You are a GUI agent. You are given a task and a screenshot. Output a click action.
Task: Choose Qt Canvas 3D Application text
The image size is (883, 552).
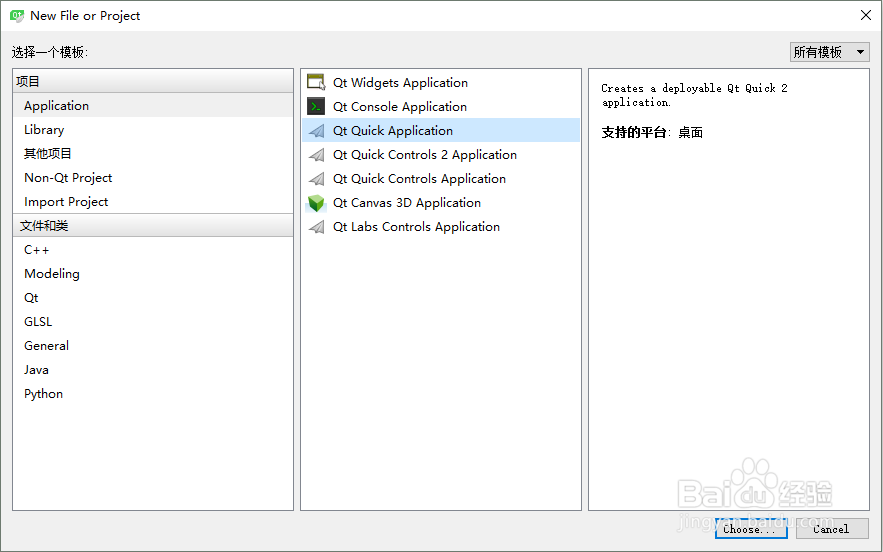click(407, 203)
